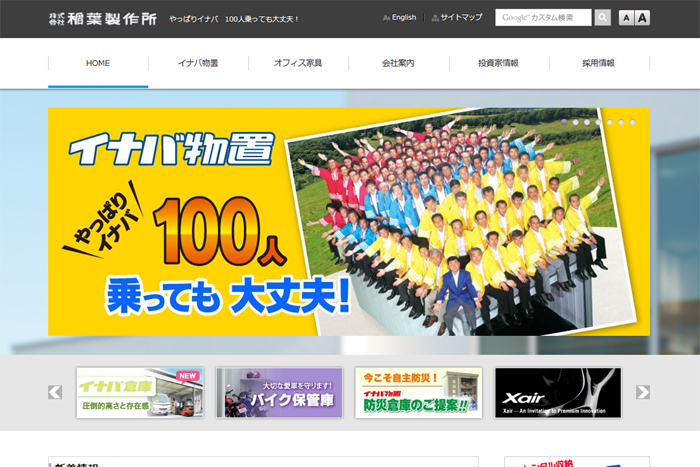Open the 採用情報 menu item

click(x=598, y=63)
